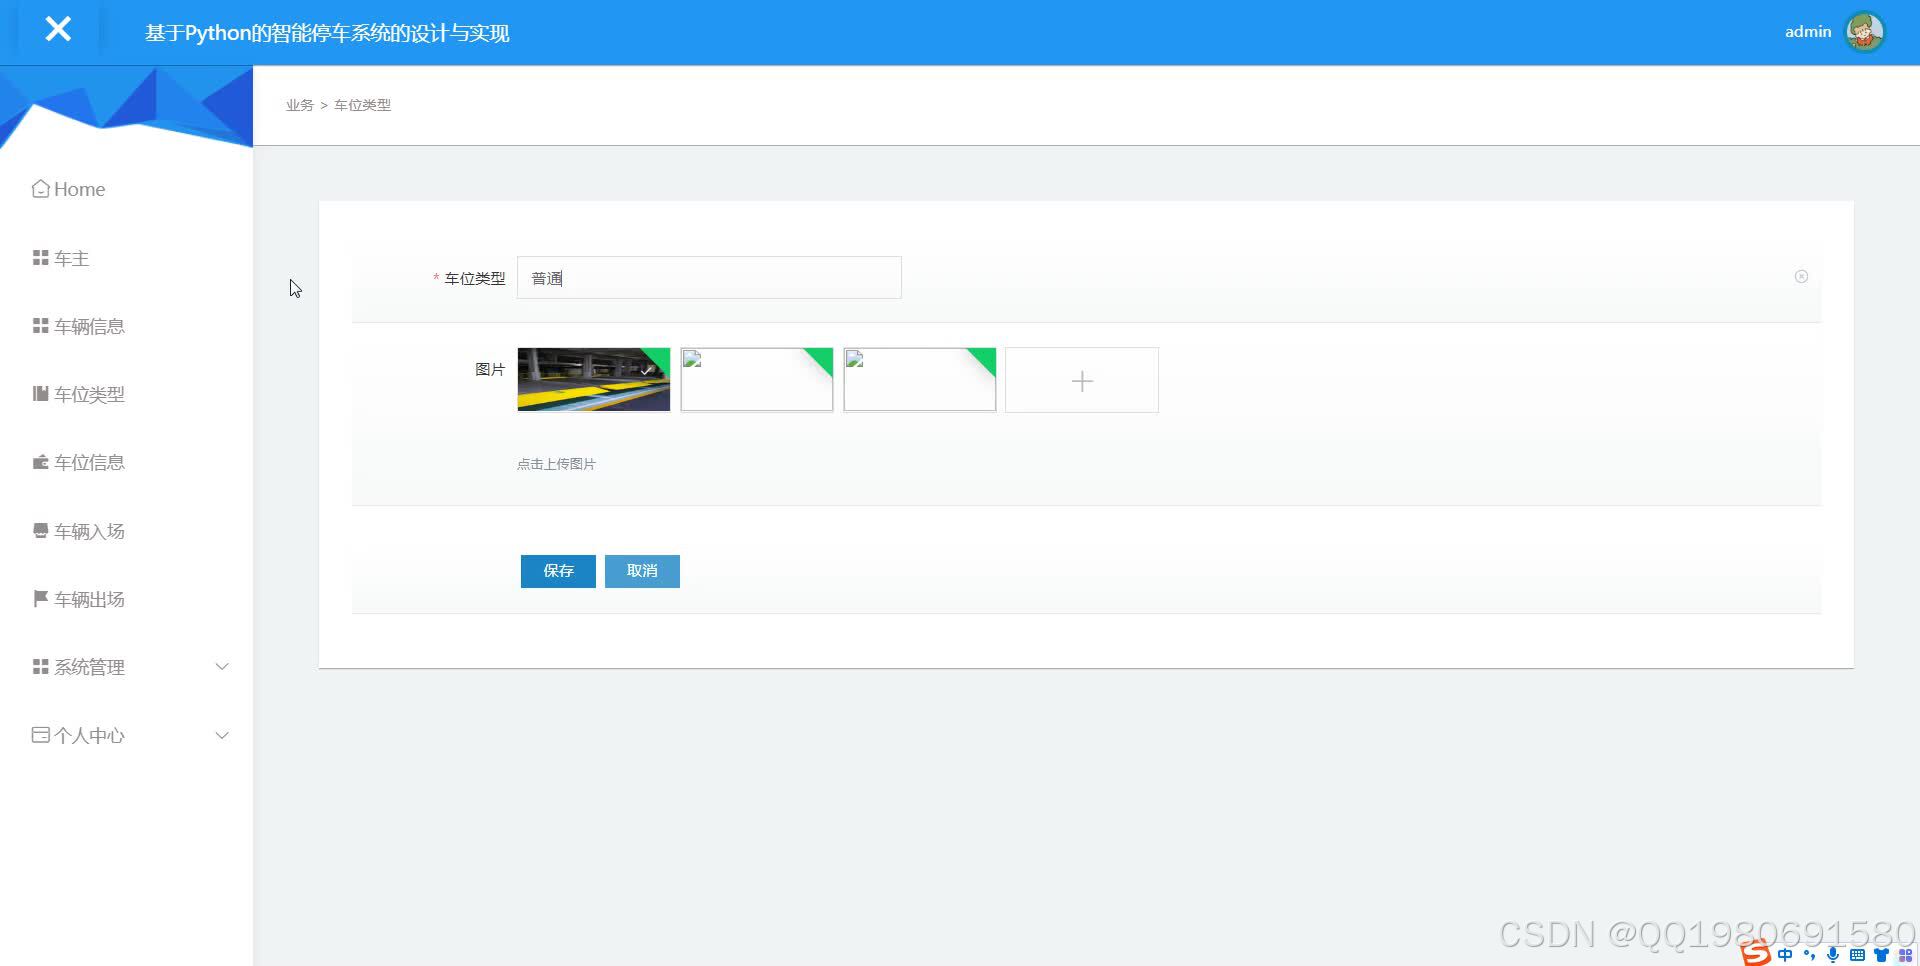Clear the form row with the circle-x icon
The image size is (1920, 966).
tap(1801, 276)
